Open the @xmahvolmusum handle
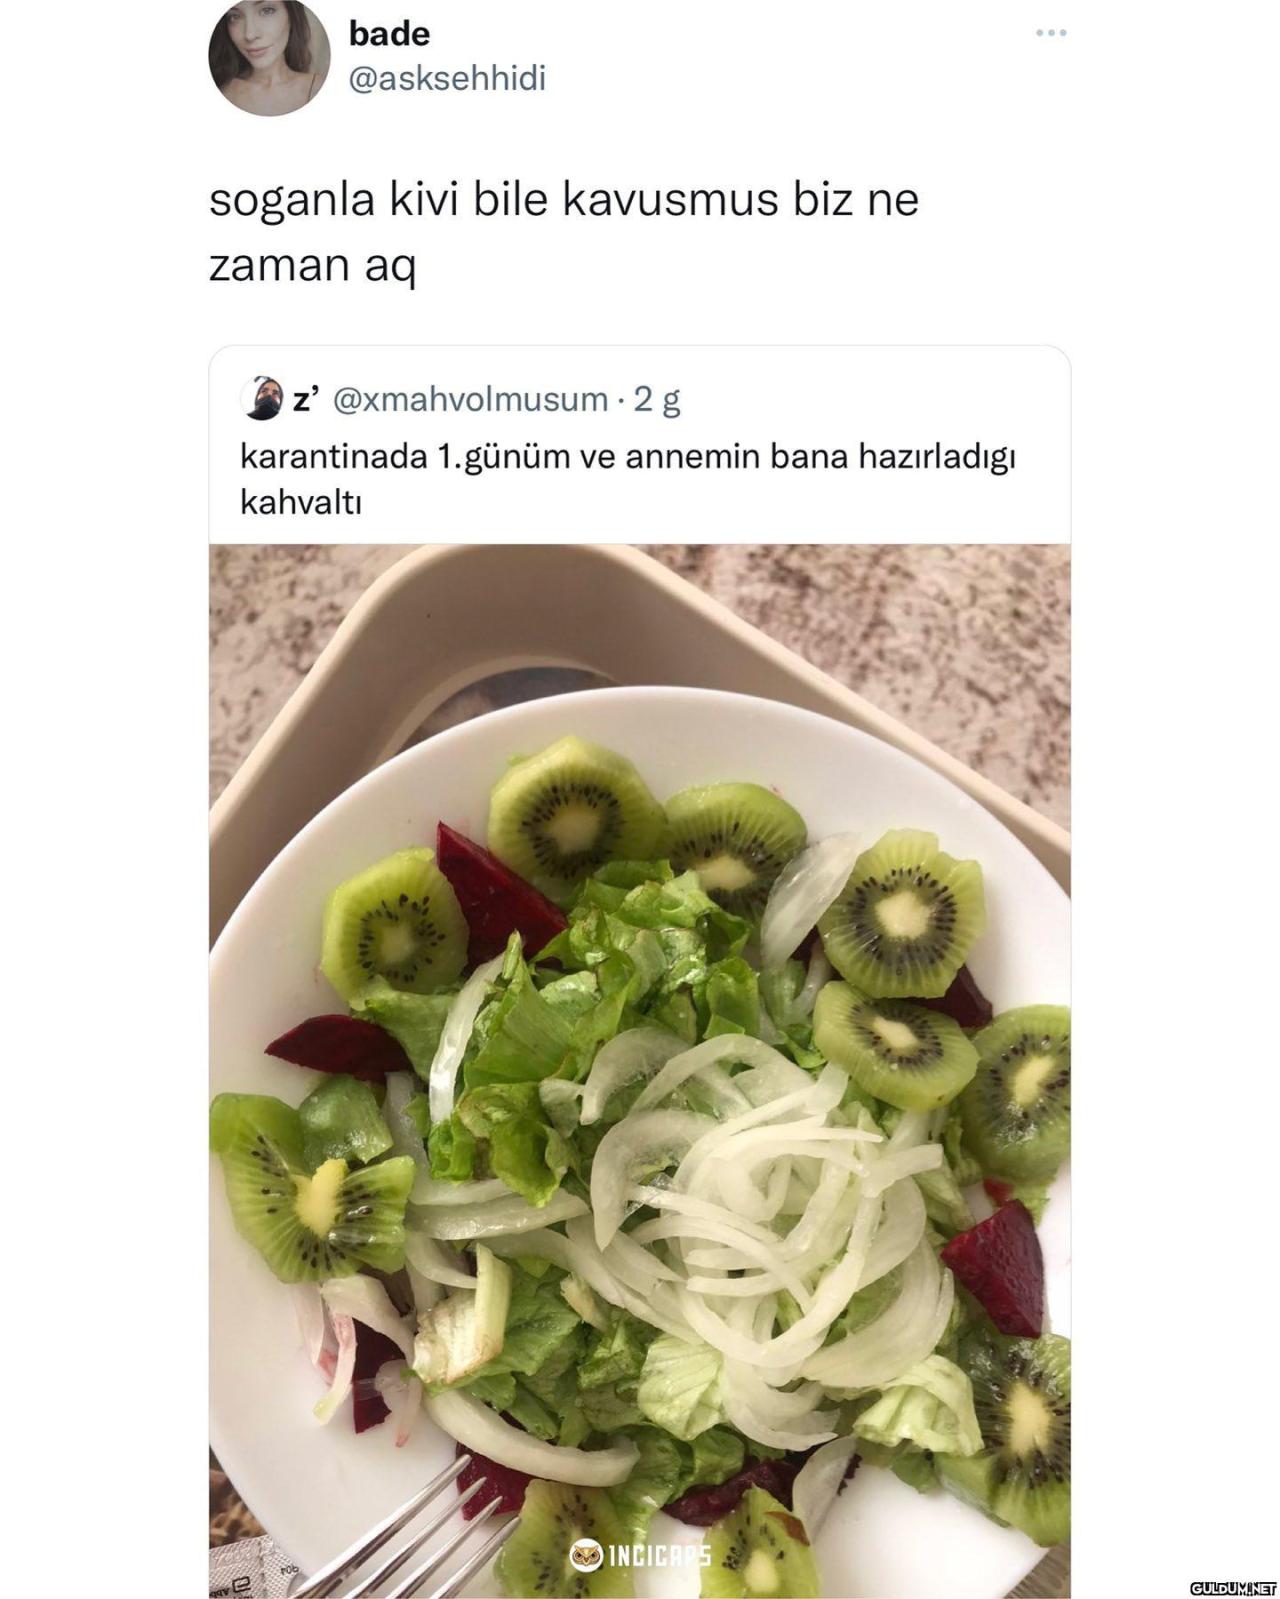Image resolution: width=1280 pixels, height=1599 pixels. (469, 399)
